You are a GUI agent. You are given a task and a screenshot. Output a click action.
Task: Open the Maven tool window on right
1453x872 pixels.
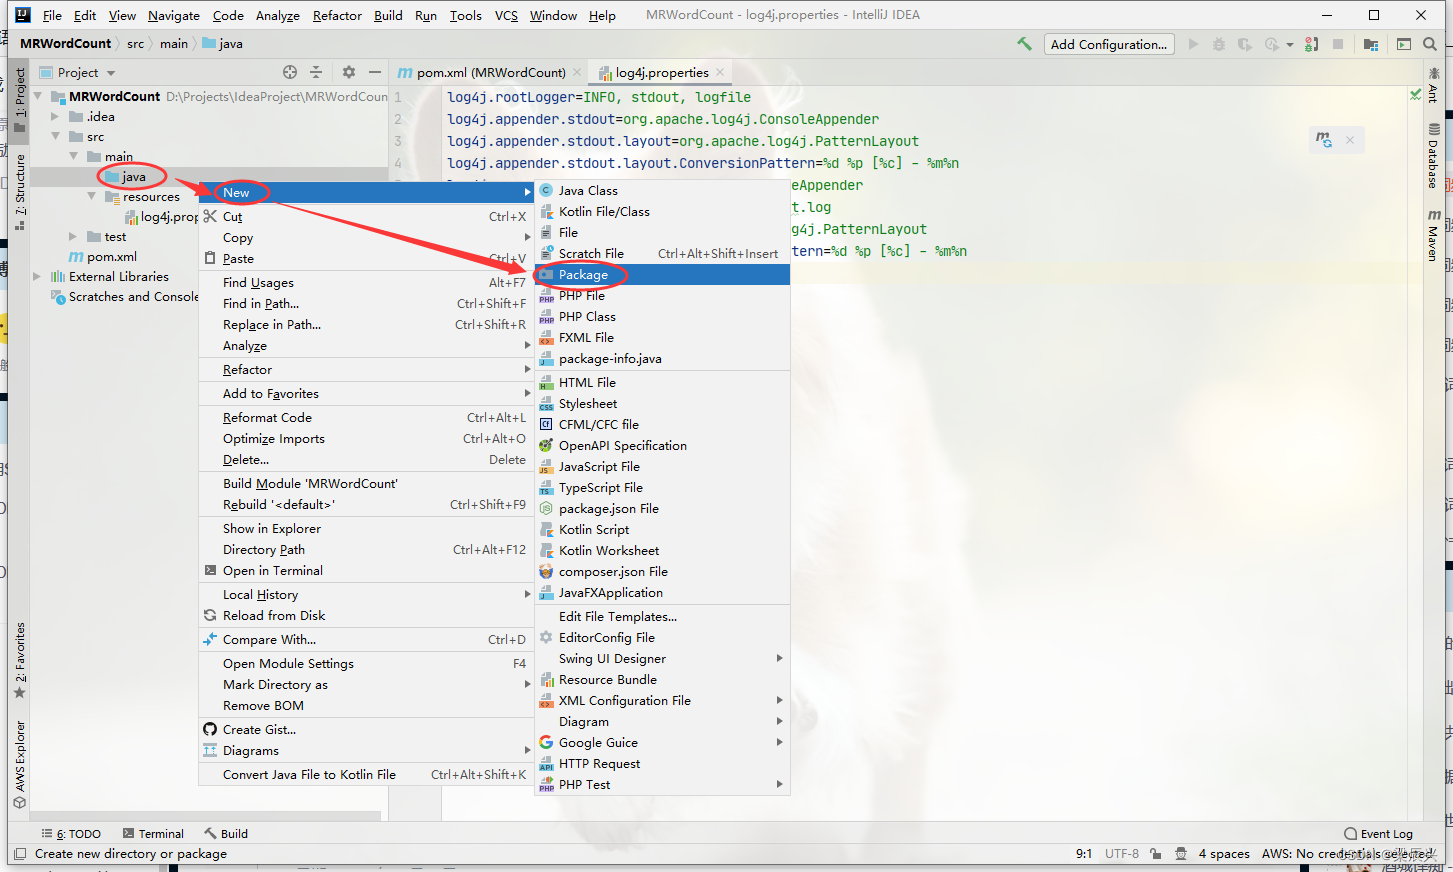[x=1433, y=236]
